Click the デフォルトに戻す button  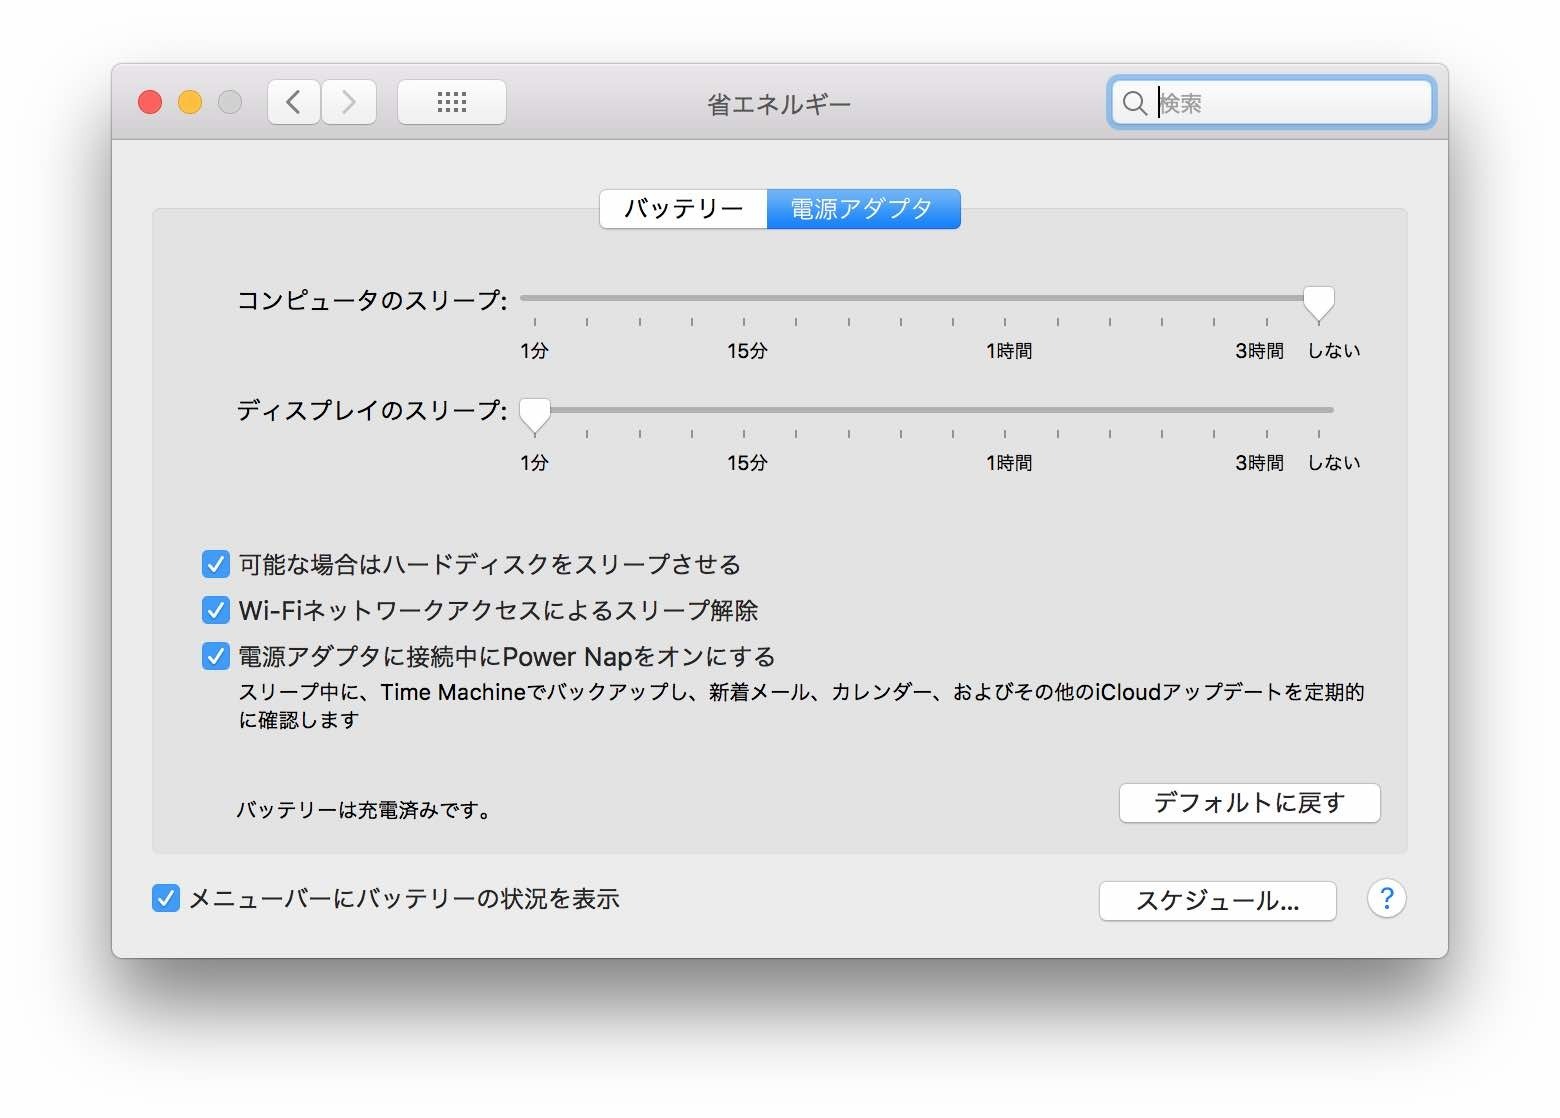point(1249,803)
